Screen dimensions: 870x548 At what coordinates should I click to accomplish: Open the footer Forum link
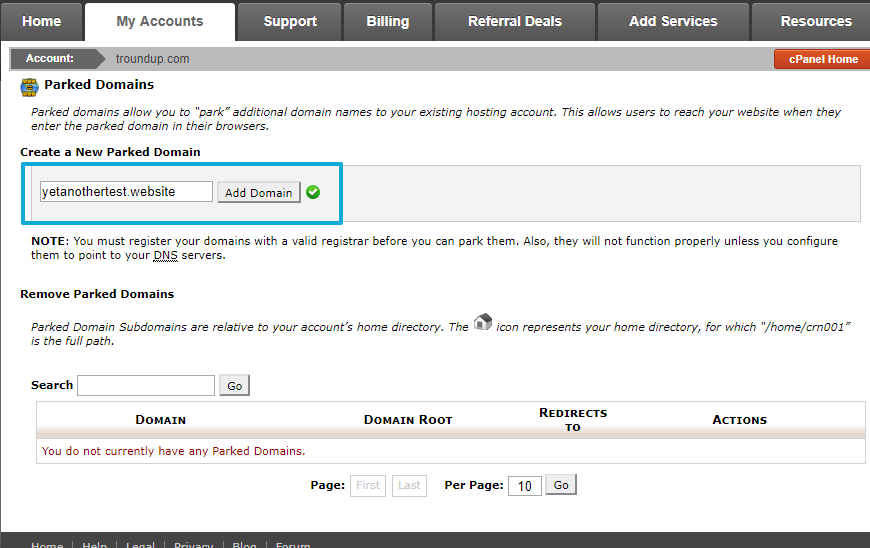[293, 545]
